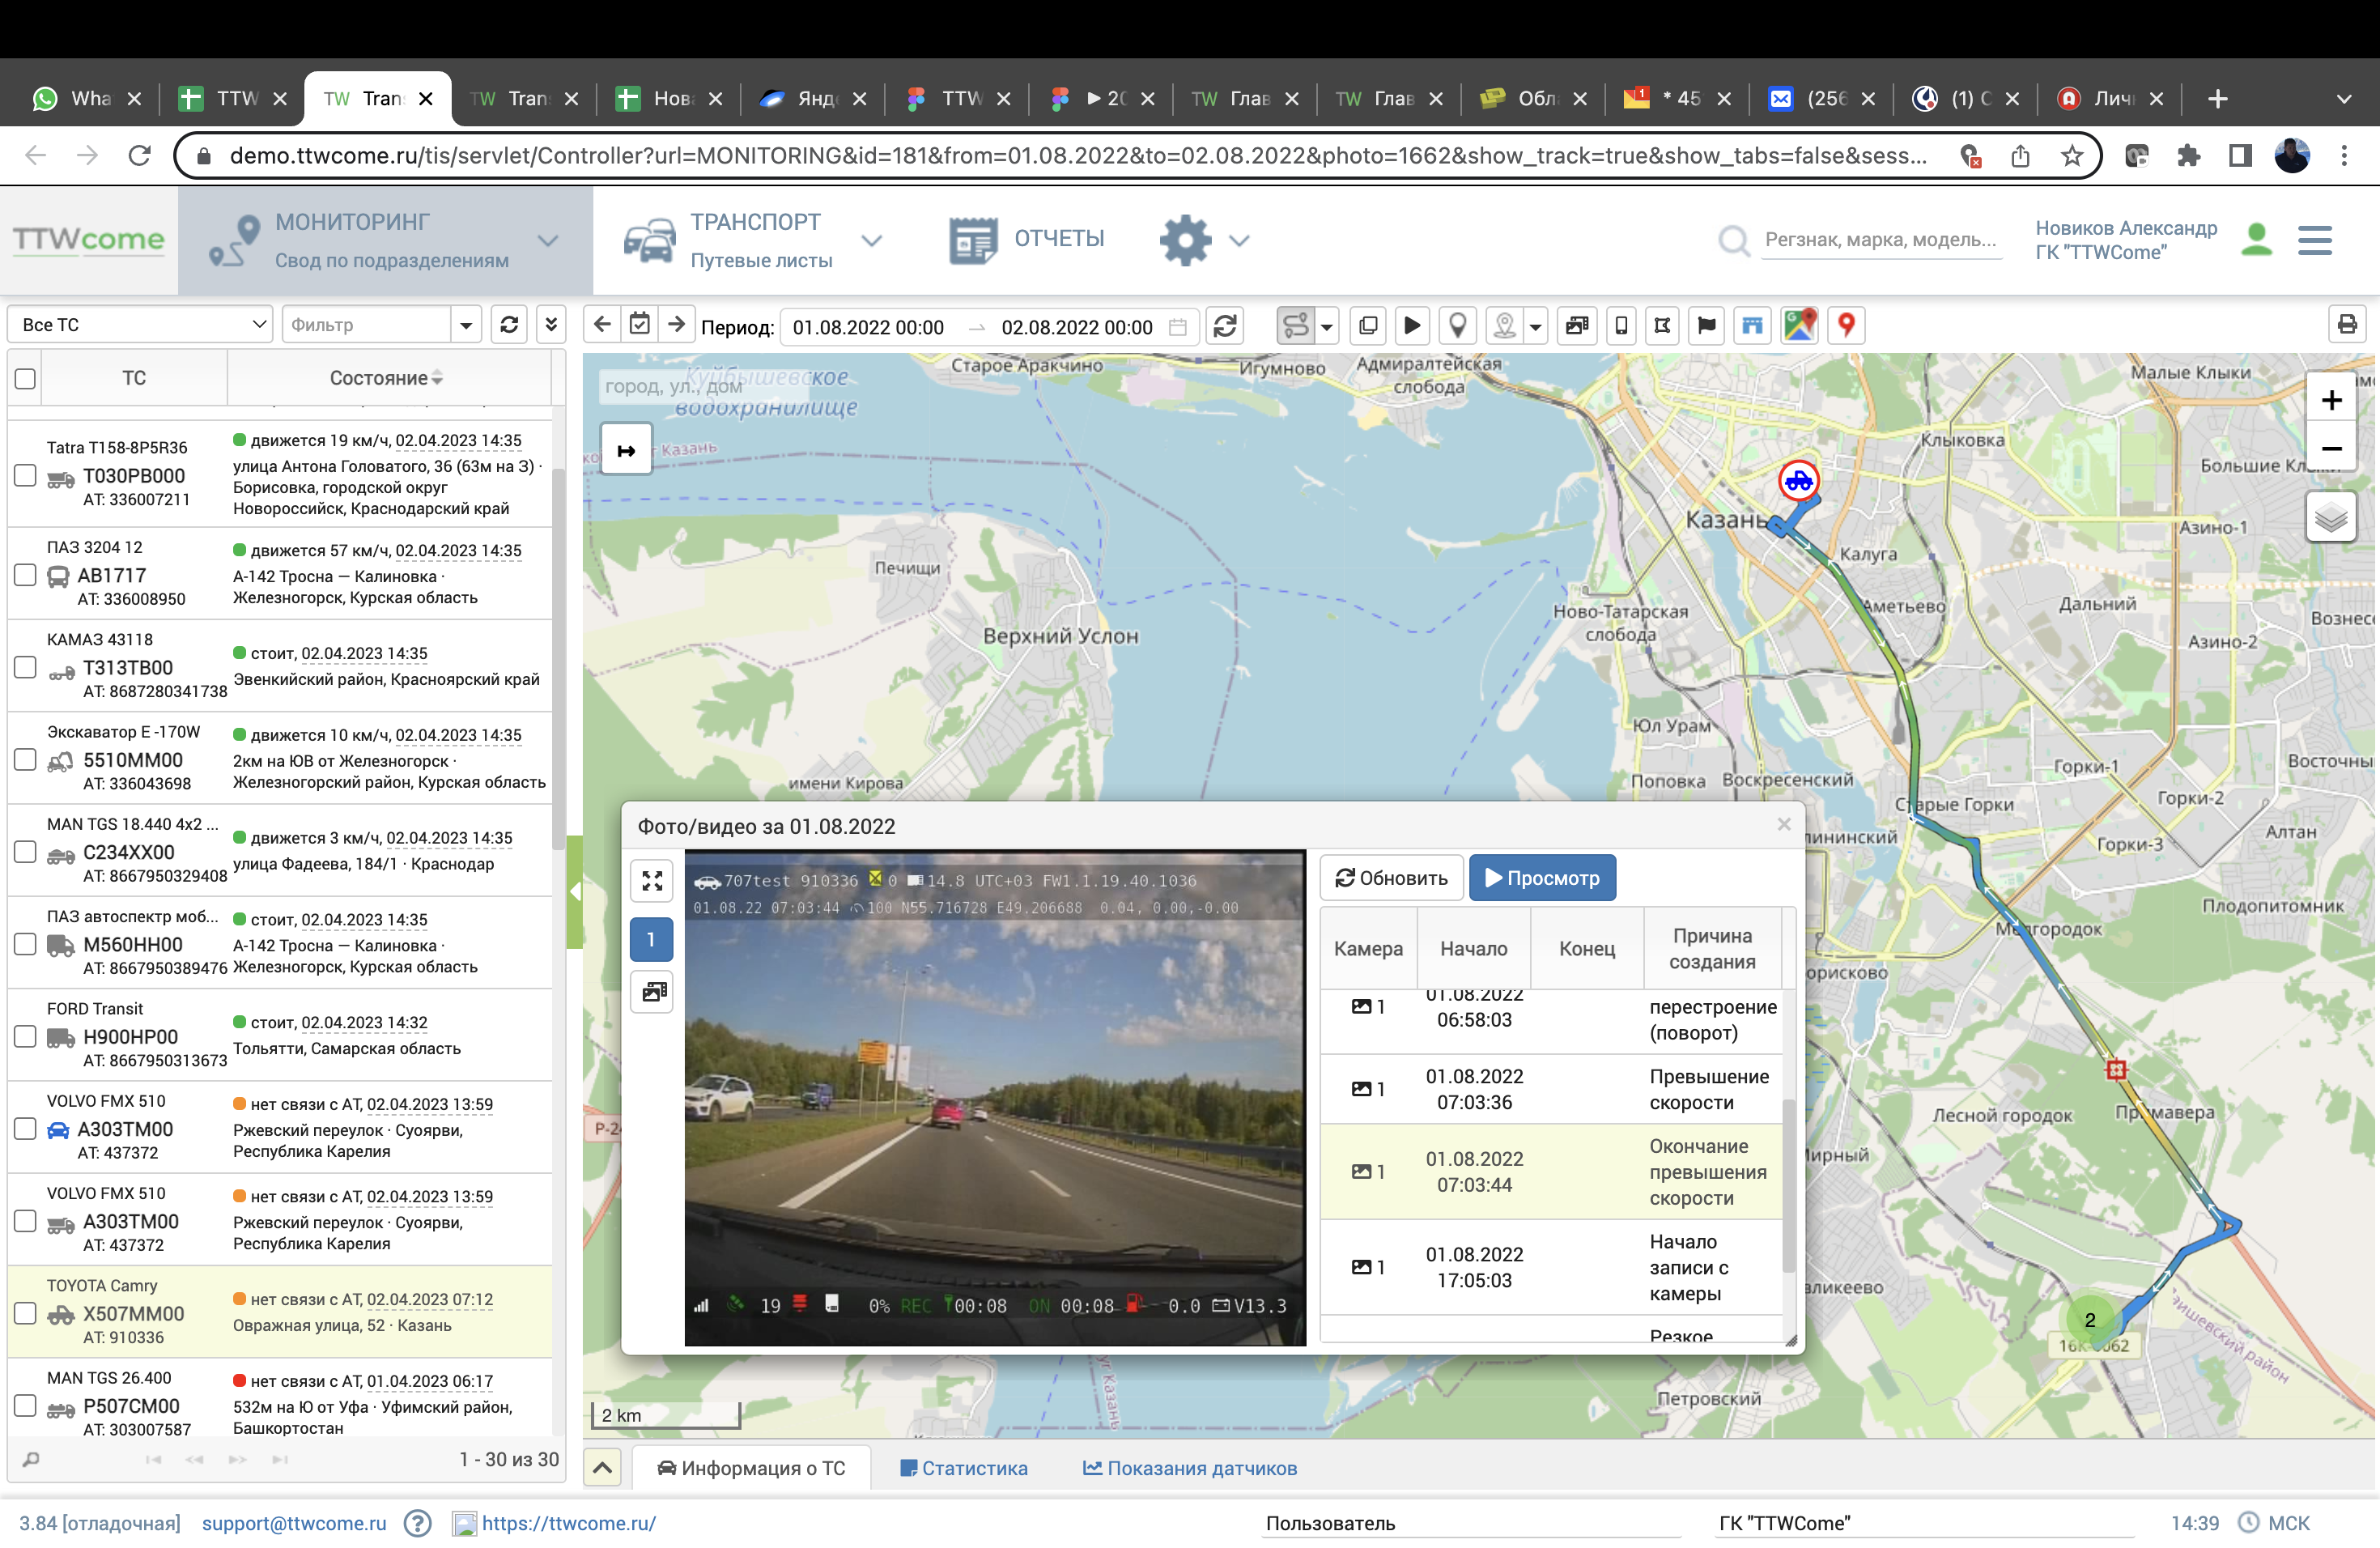Click the map layers icon
This screenshot has height=1548, width=2380.
tap(2331, 518)
